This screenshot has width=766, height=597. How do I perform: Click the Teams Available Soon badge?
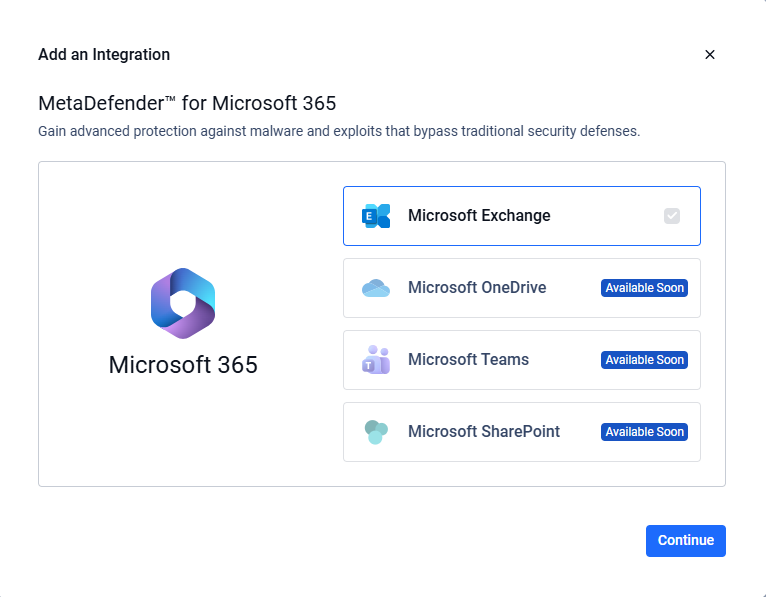pyautogui.click(x=644, y=360)
